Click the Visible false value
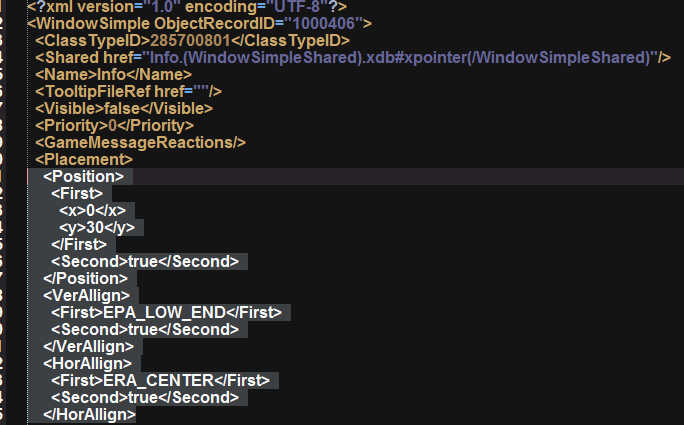This screenshot has width=684, height=425. coord(122,108)
